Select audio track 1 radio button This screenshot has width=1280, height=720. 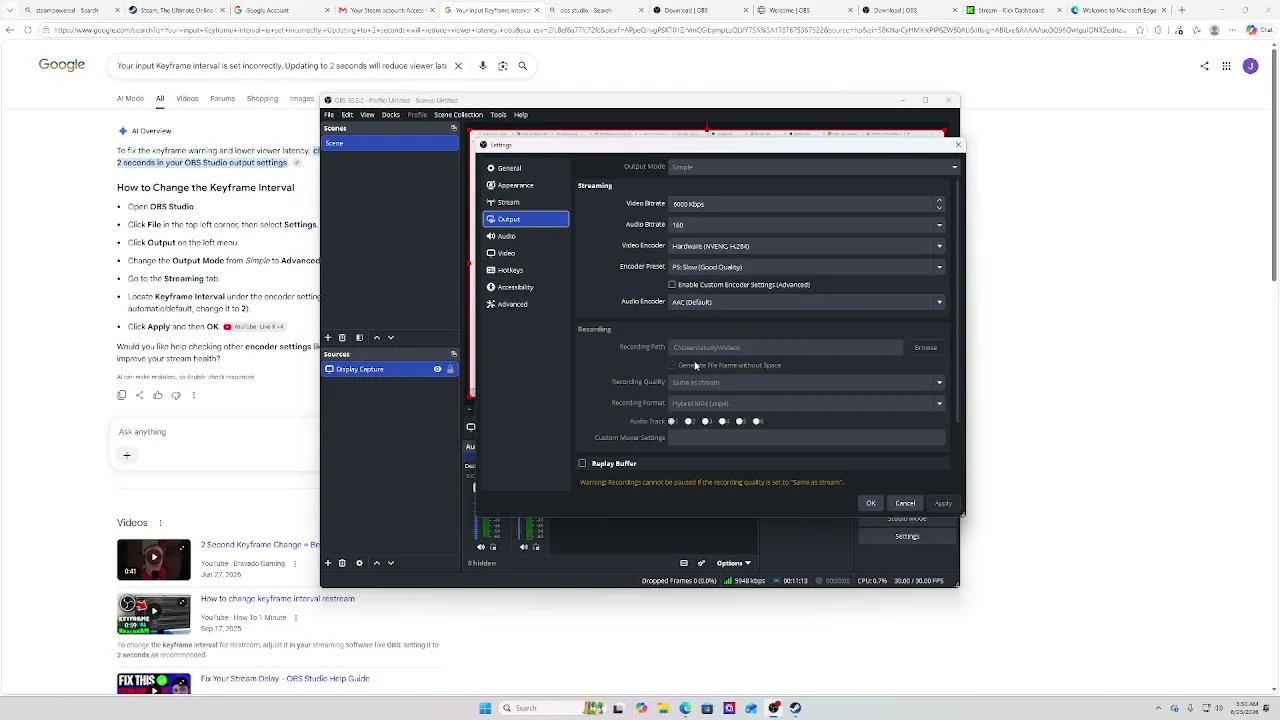tap(672, 422)
